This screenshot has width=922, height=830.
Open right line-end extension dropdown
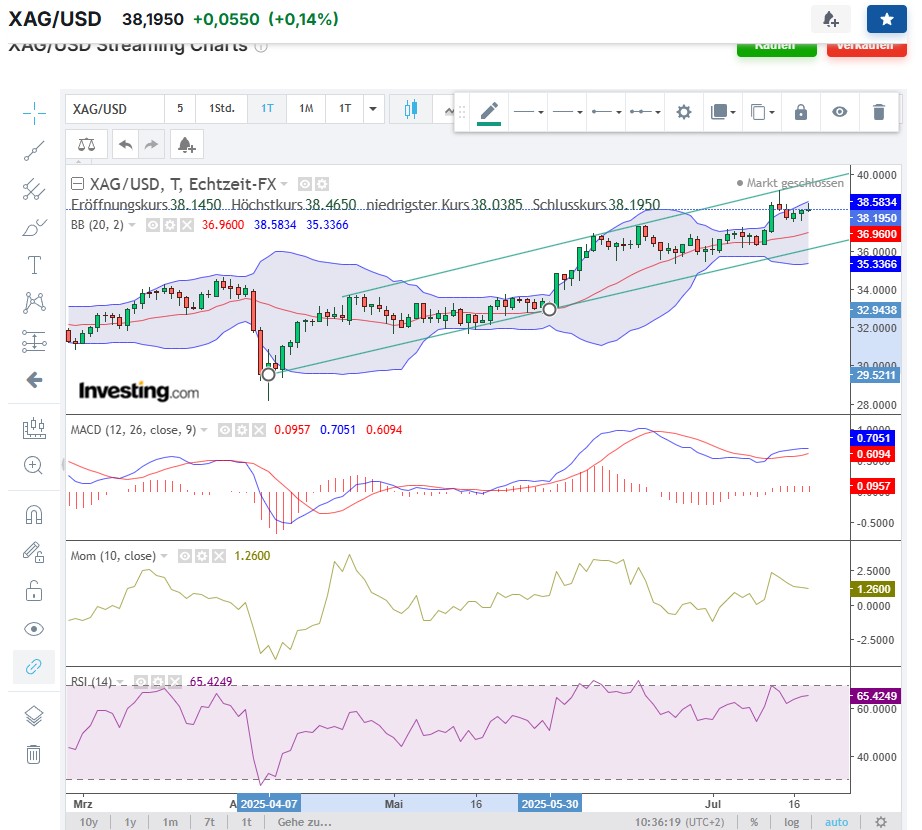pyautogui.click(x=645, y=112)
